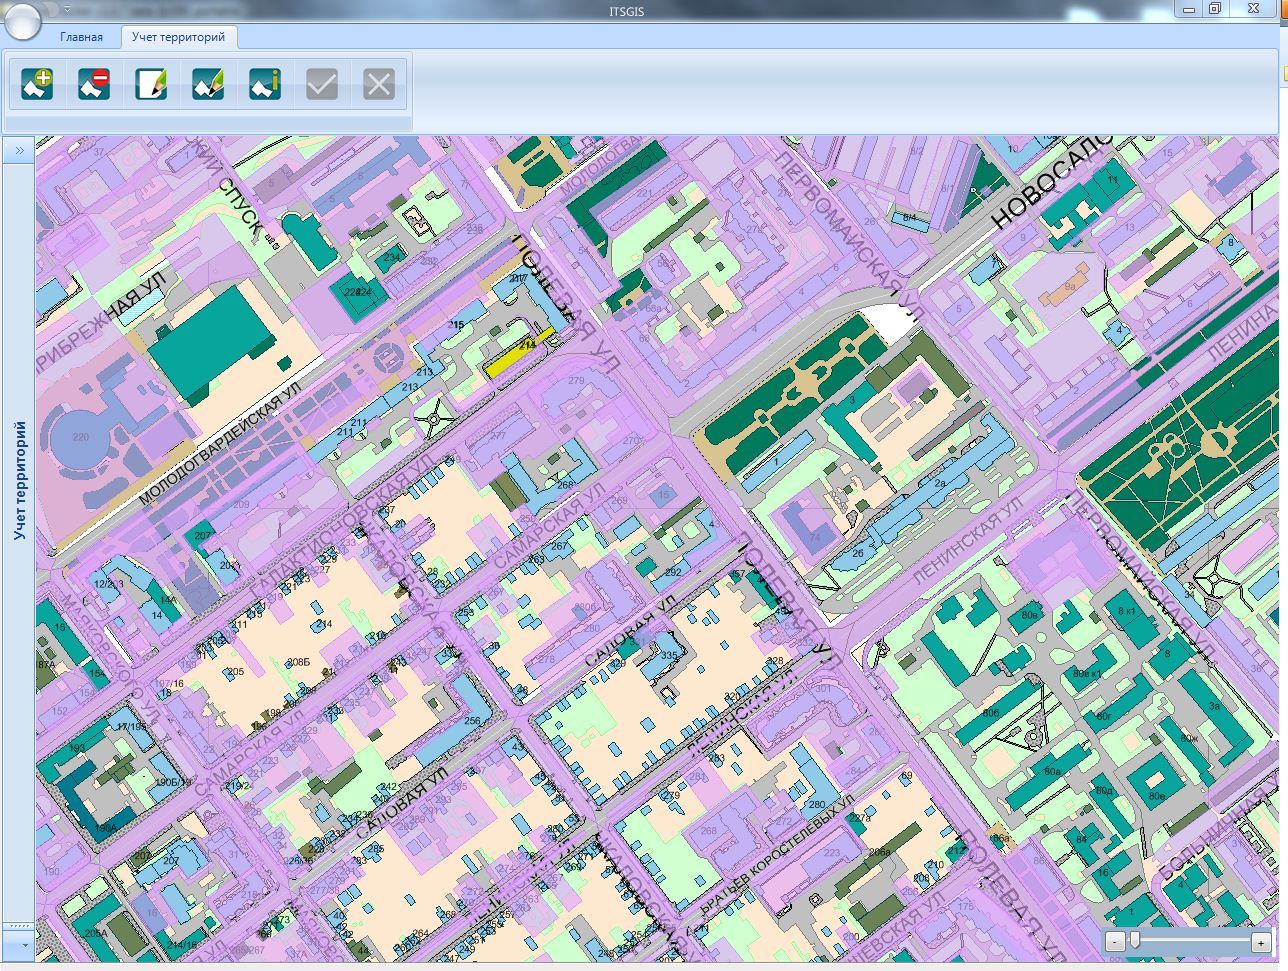The image size is (1288, 971).
Task: Select the remove territory tool
Action: pyautogui.click(x=94, y=84)
